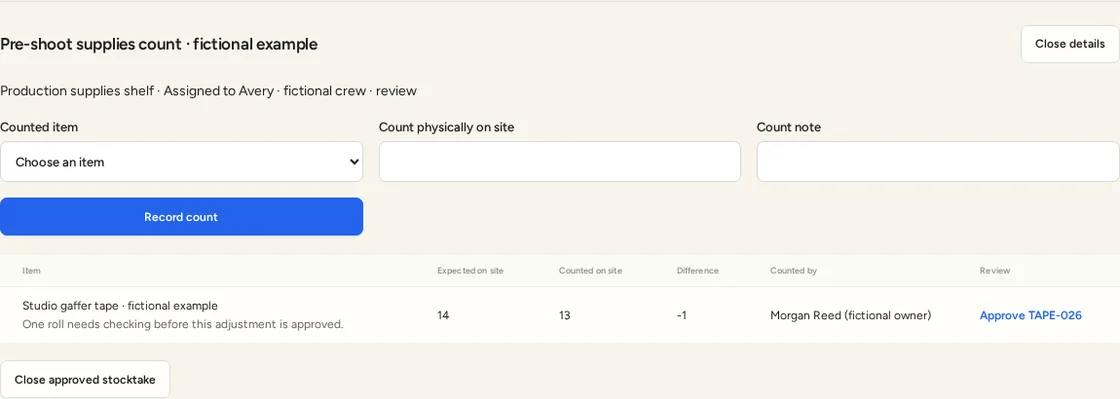Click the blue Record count button
1120x399 pixels.
(181, 216)
